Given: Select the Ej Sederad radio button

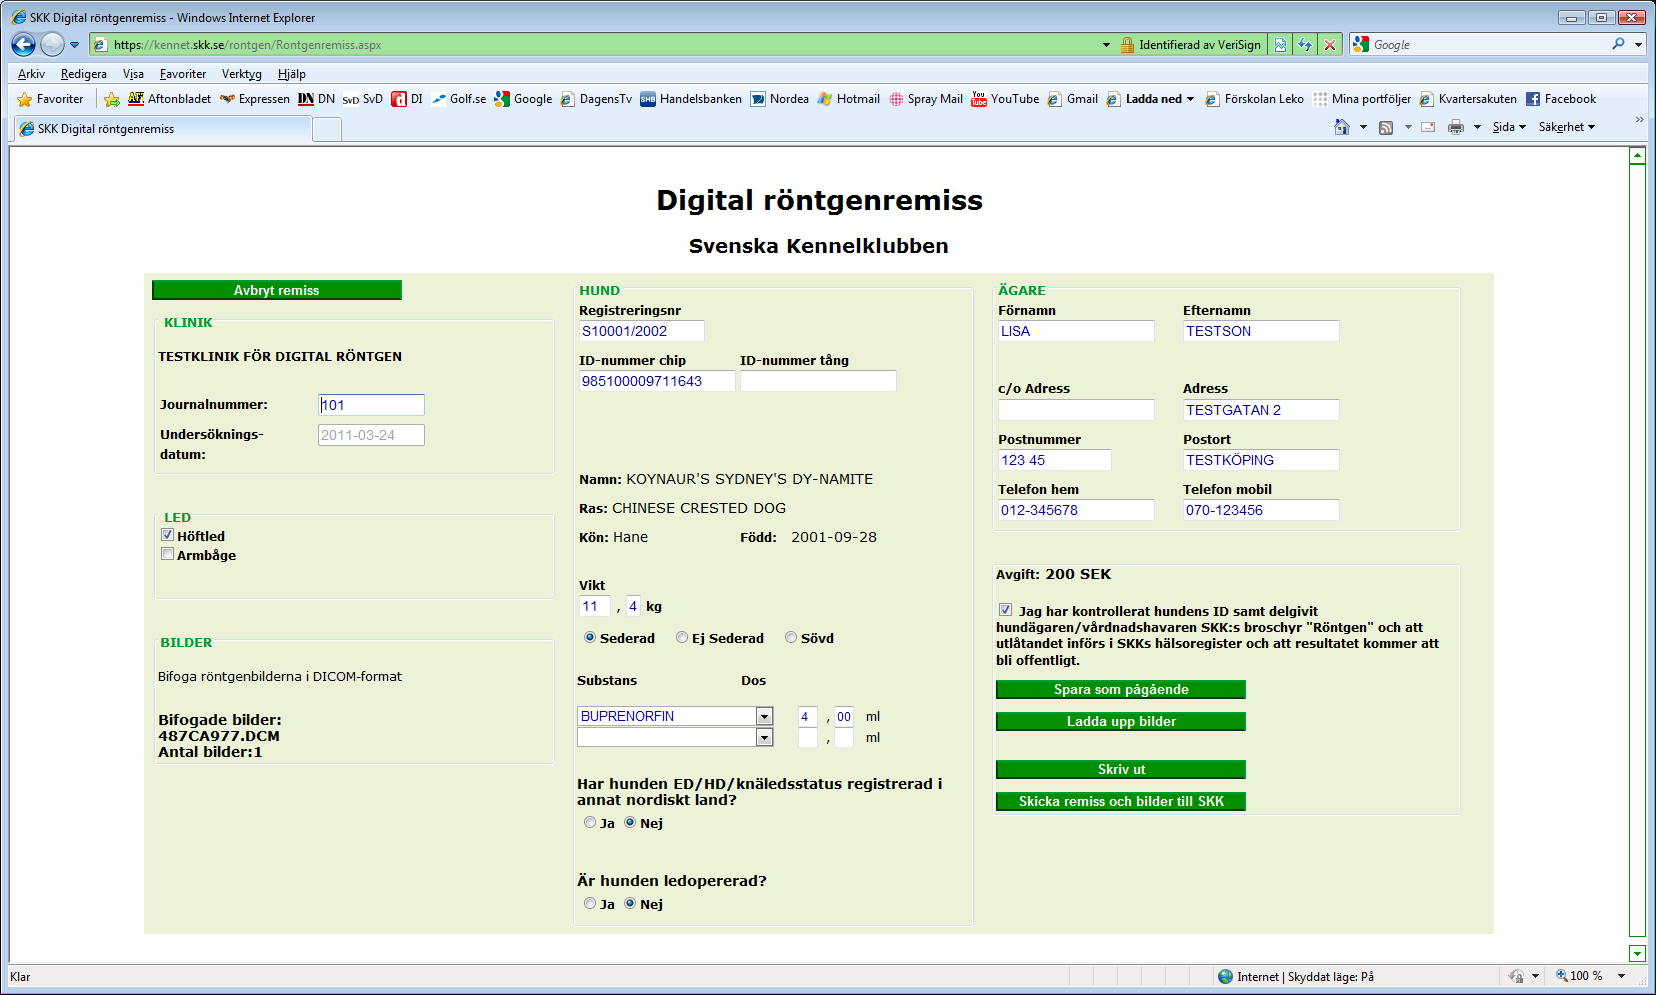Looking at the screenshot, I should (x=682, y=637).
